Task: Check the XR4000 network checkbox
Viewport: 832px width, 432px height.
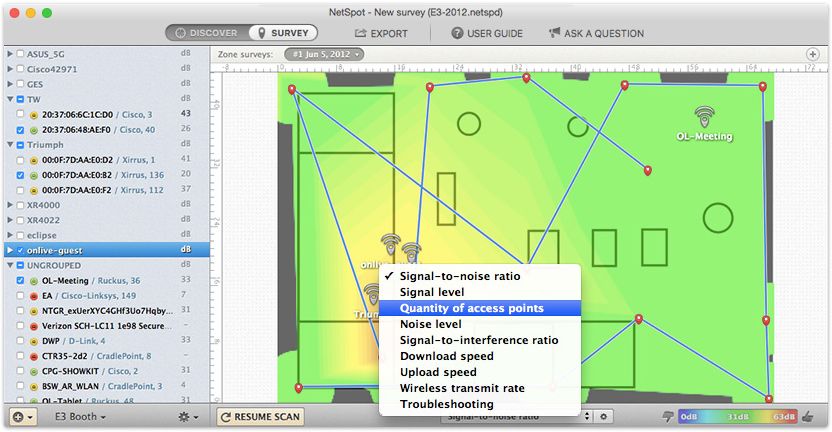Action: click(20, 205)
